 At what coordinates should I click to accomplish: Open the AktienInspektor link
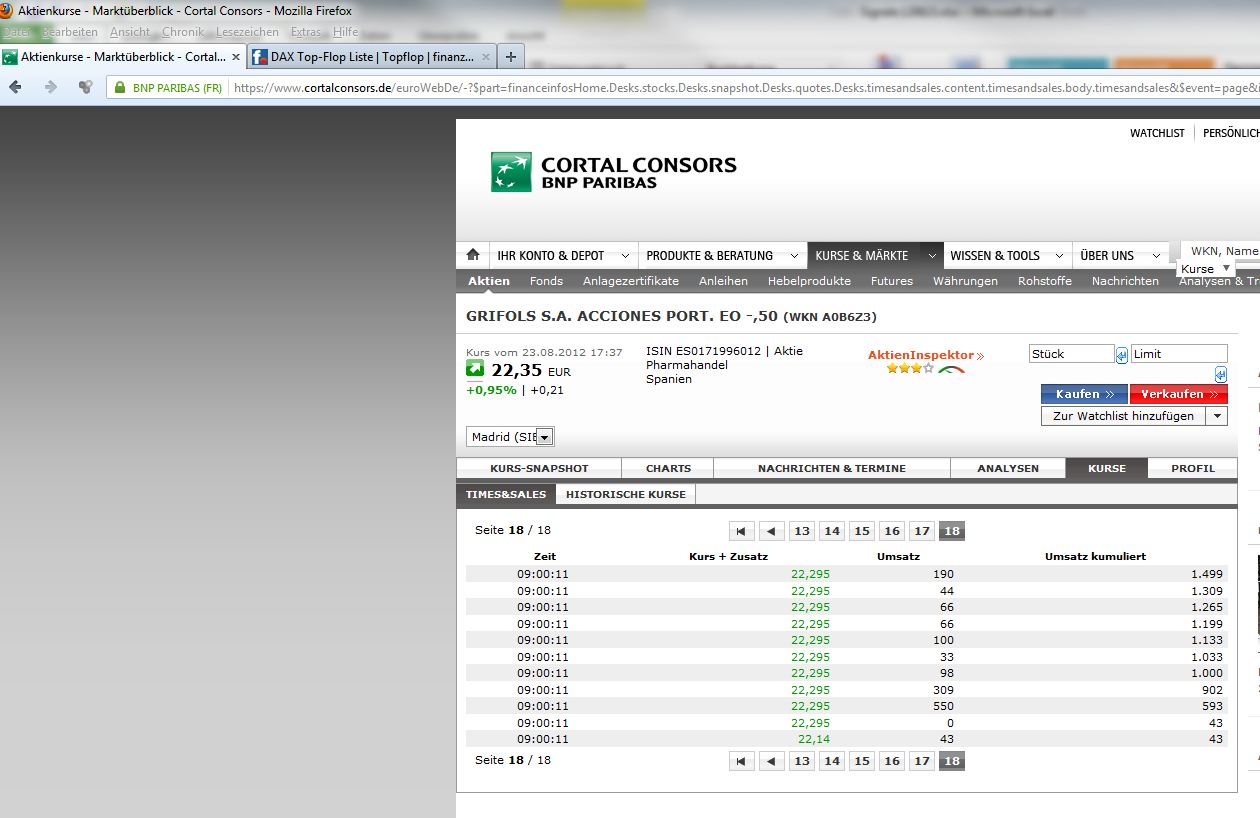925,355
